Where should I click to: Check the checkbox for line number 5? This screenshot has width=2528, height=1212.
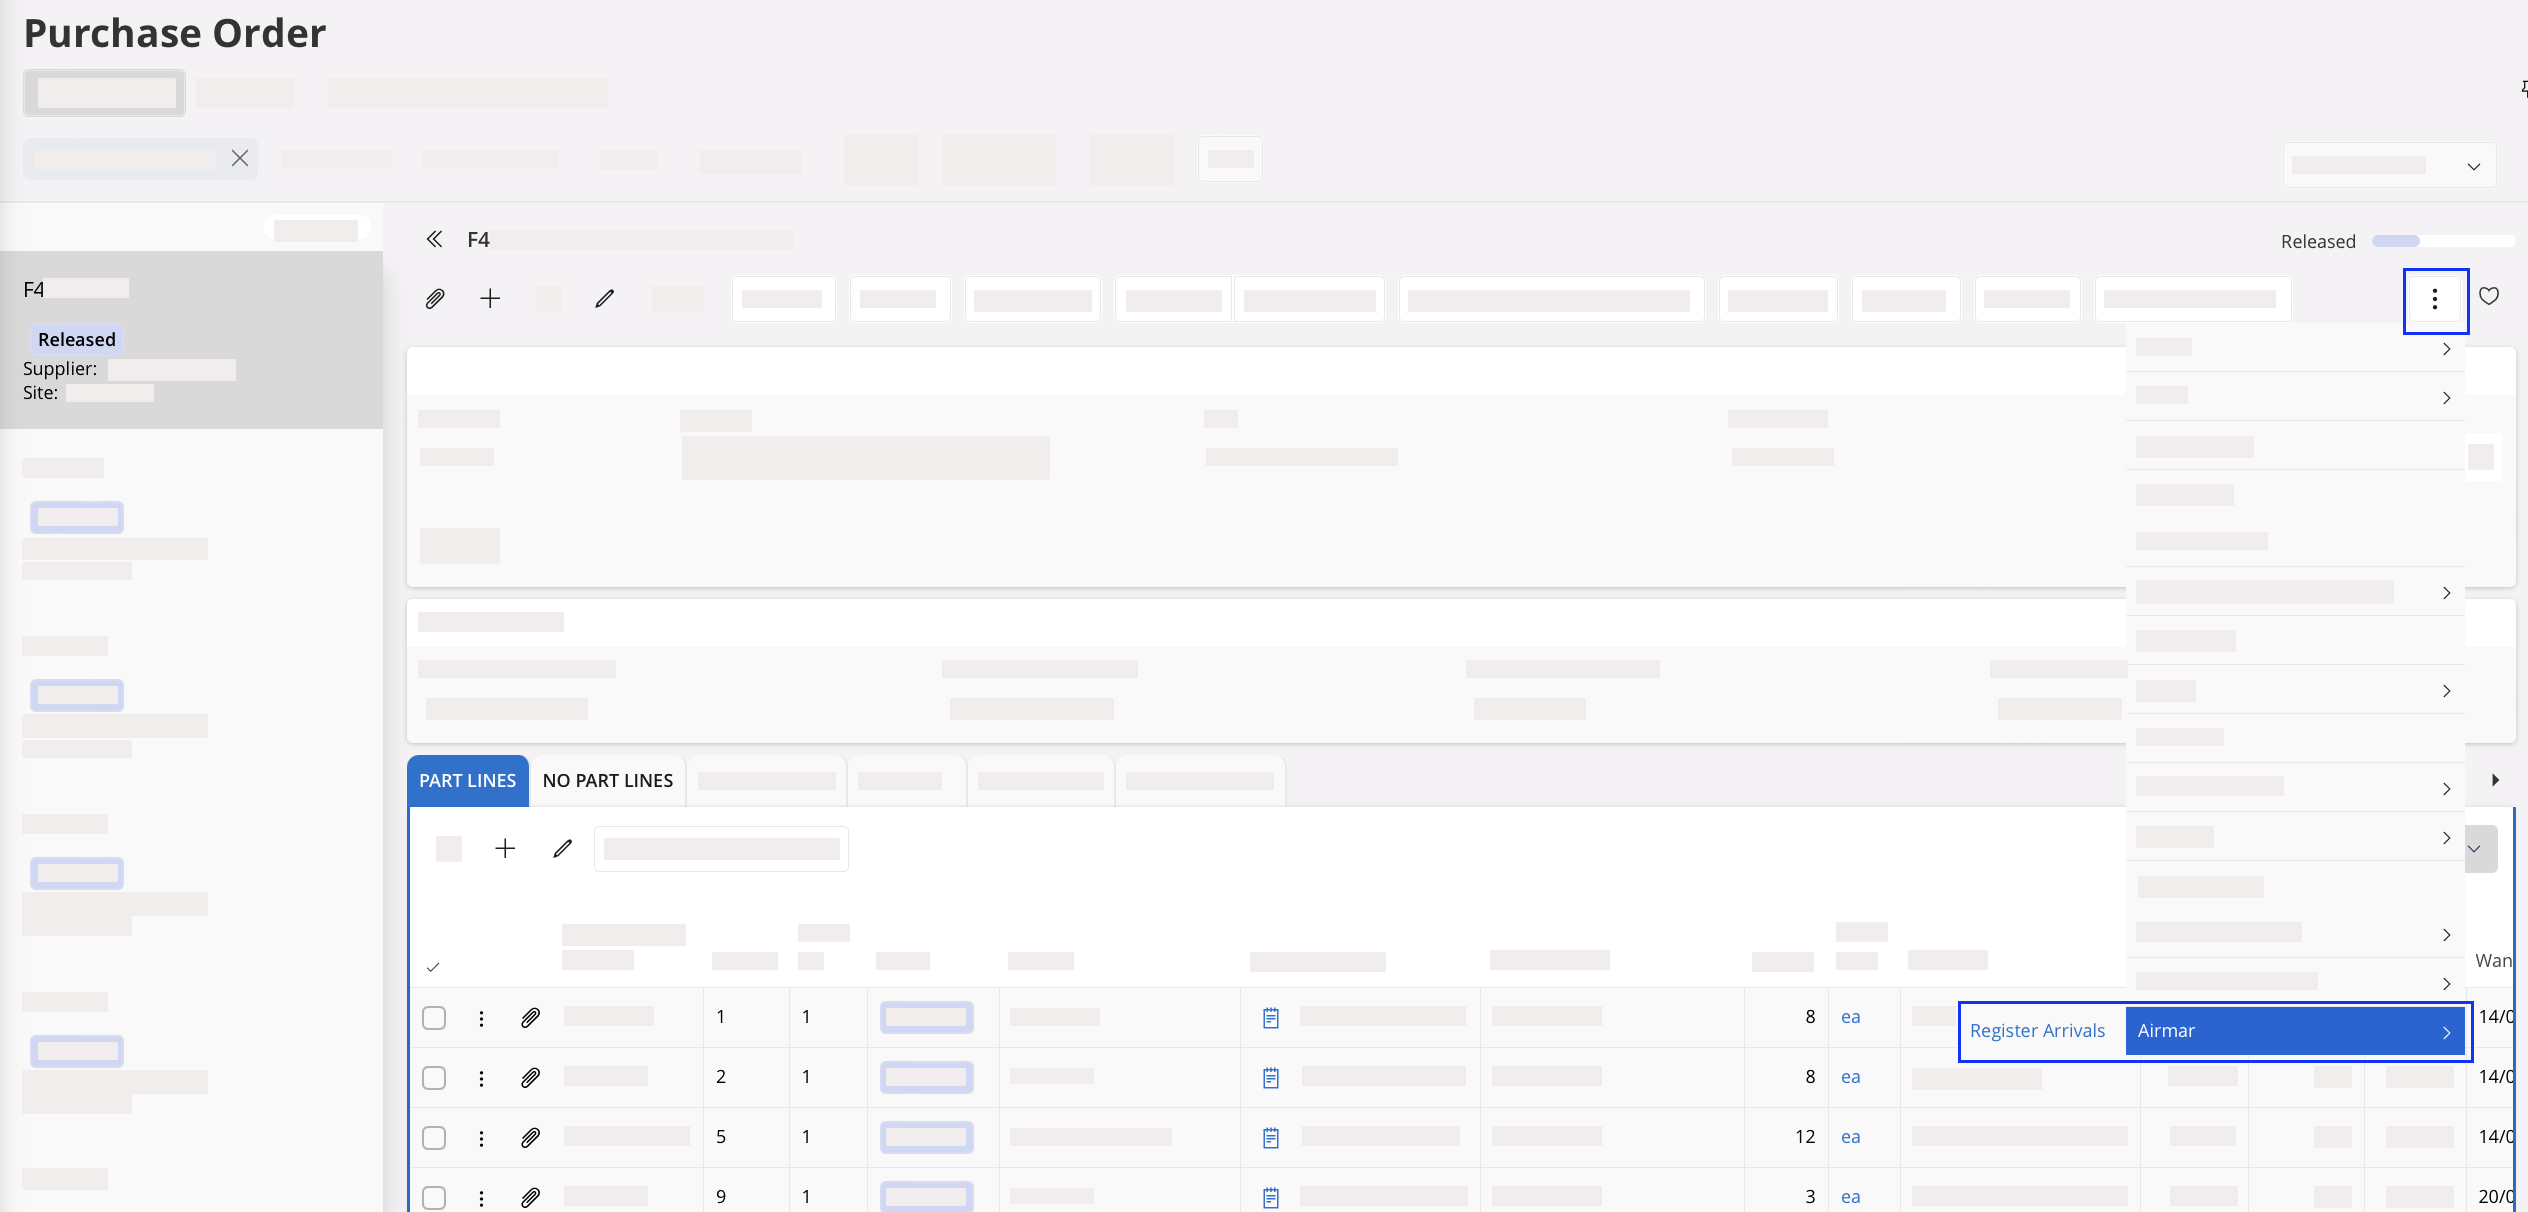pos(434,1138)
